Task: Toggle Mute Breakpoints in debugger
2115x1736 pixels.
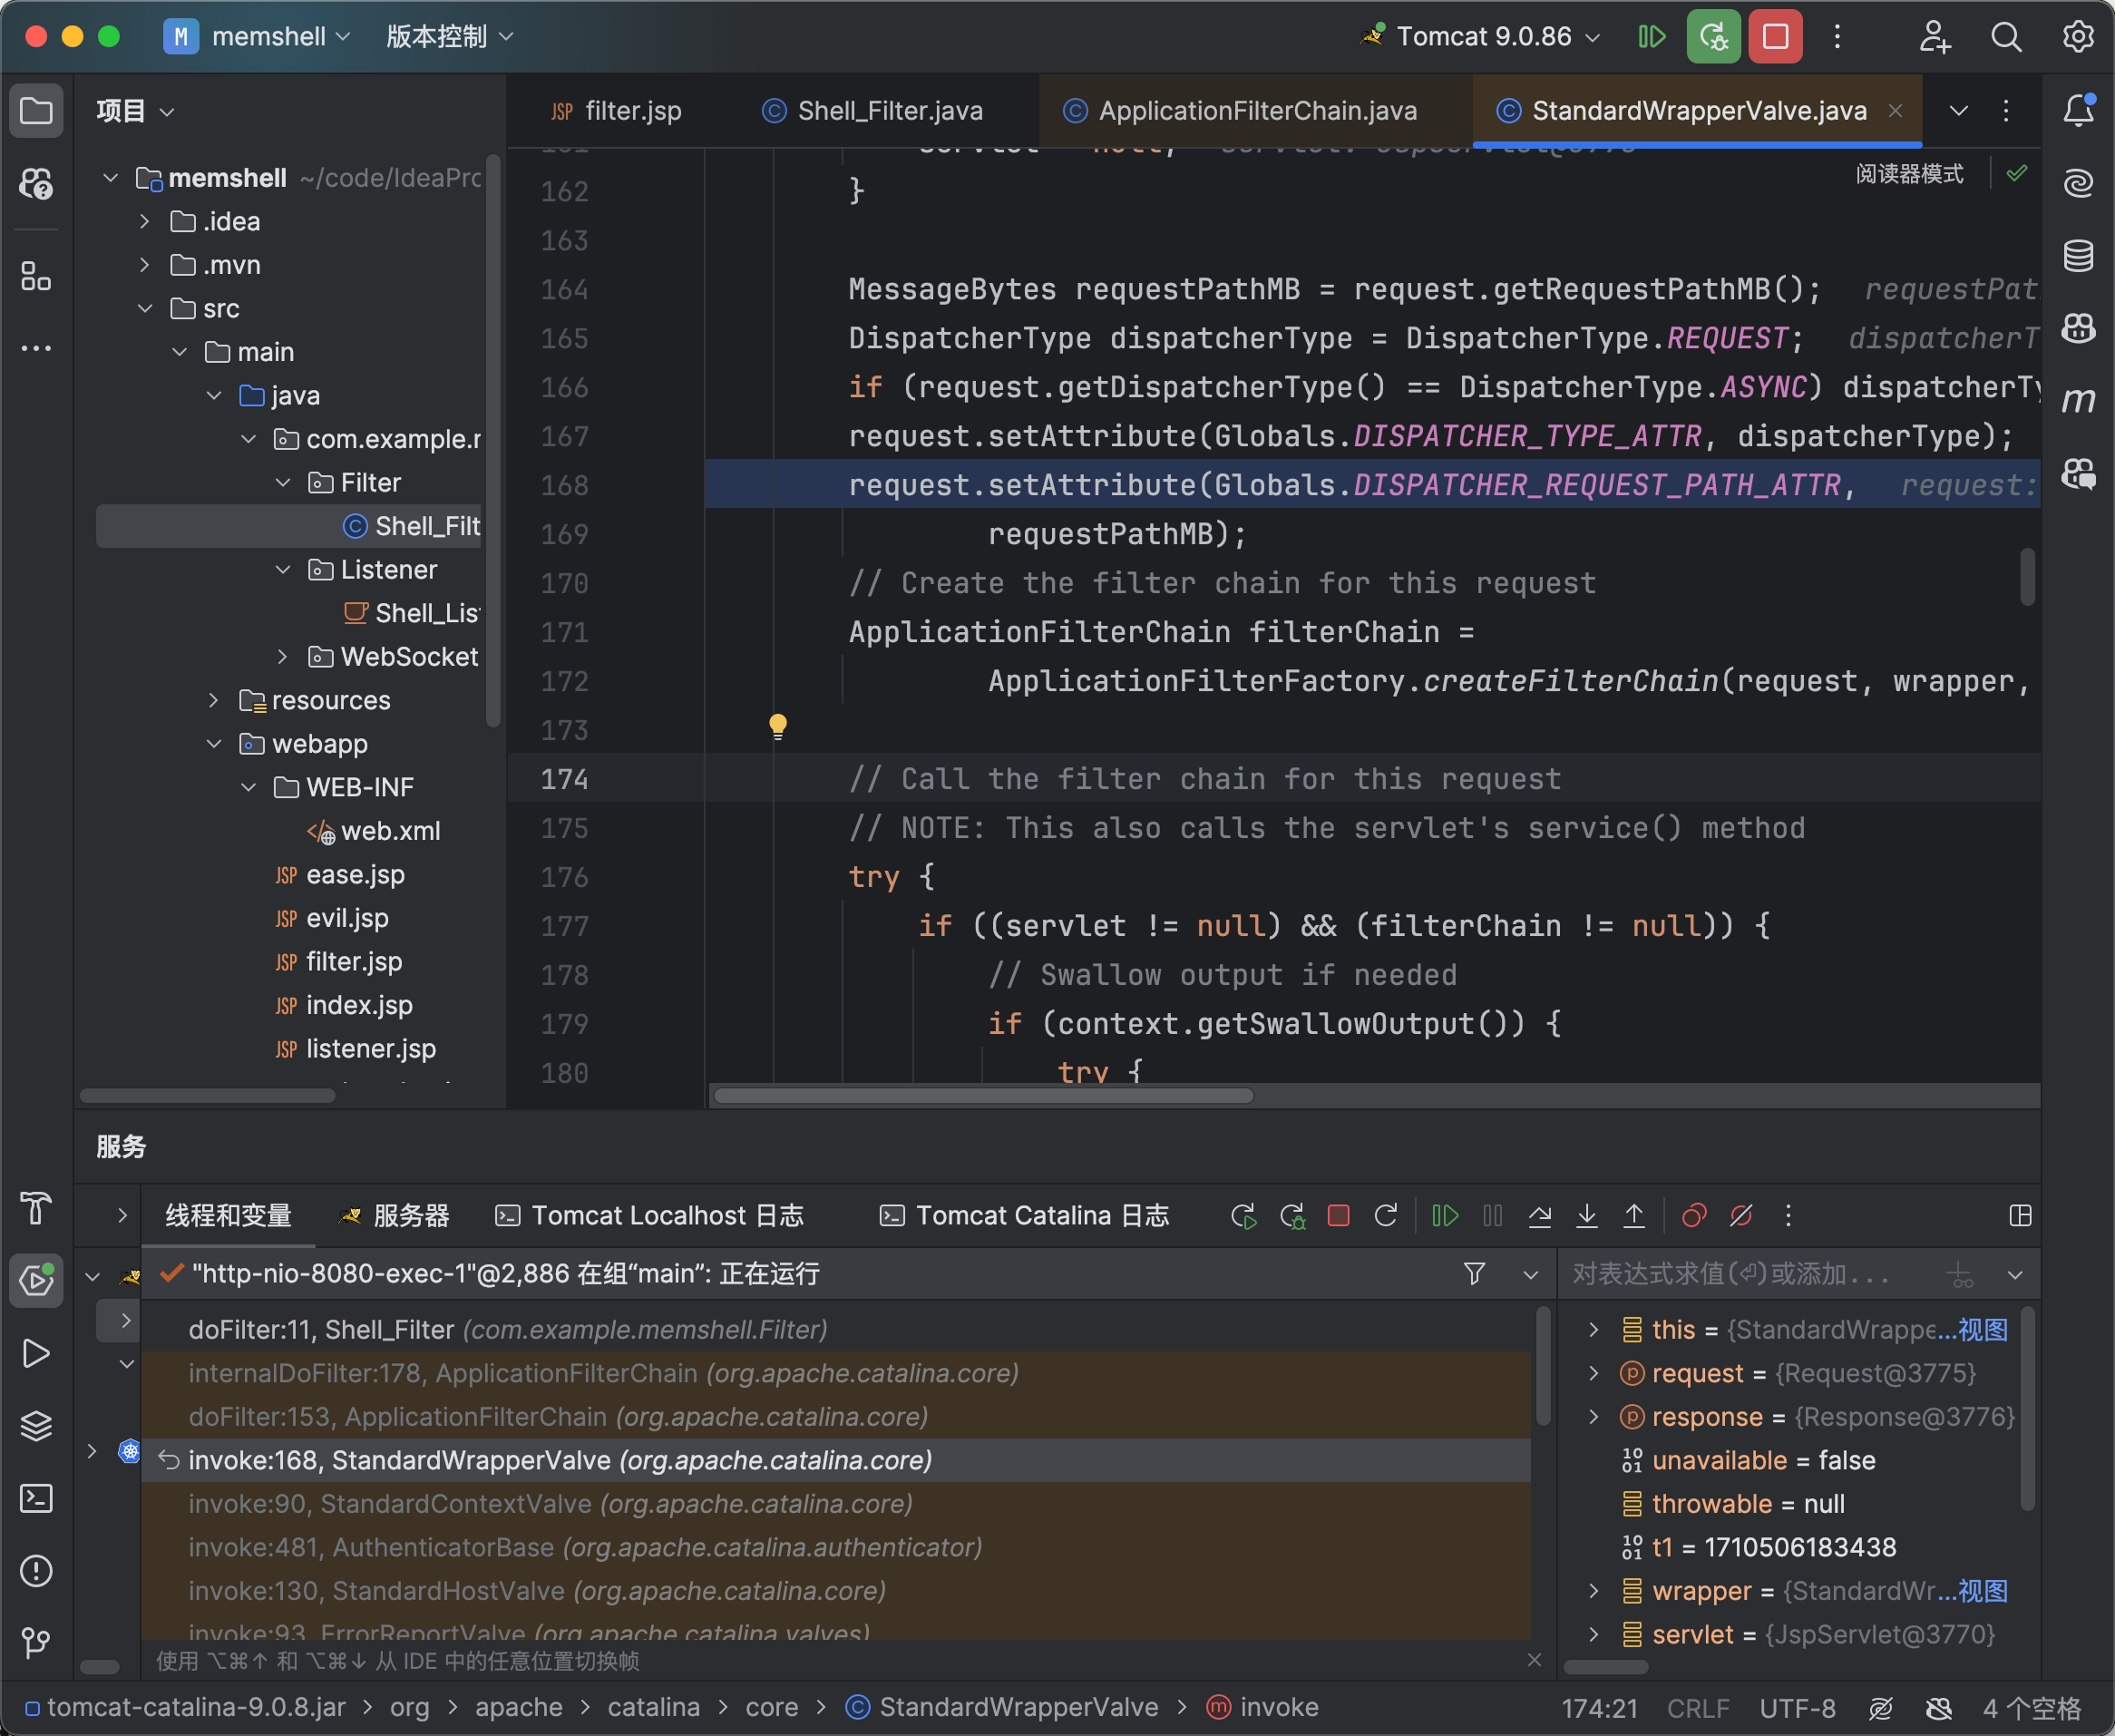Action: point(1741,1215)
